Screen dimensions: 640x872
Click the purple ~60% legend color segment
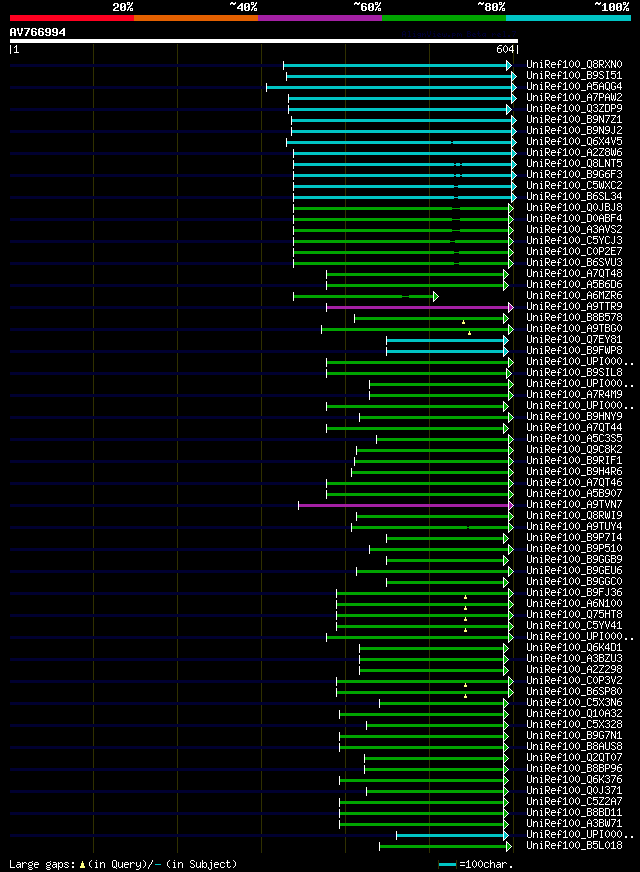click(320, 18)
